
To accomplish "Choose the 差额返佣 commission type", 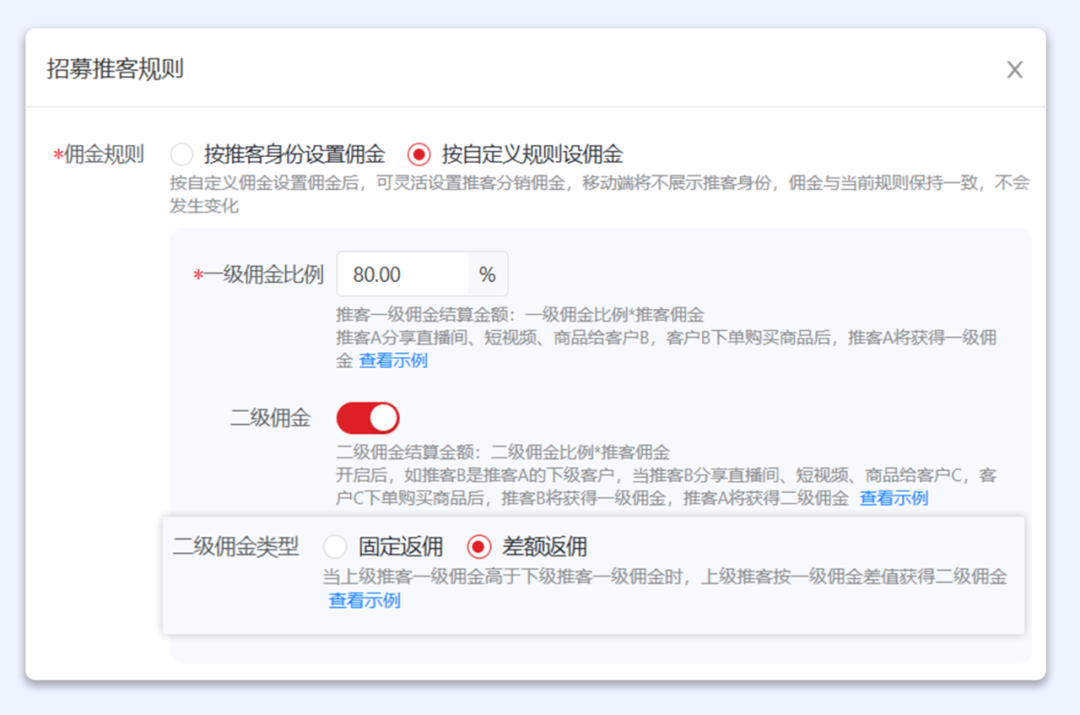I will pyautogui.click(x=478, y=546).
